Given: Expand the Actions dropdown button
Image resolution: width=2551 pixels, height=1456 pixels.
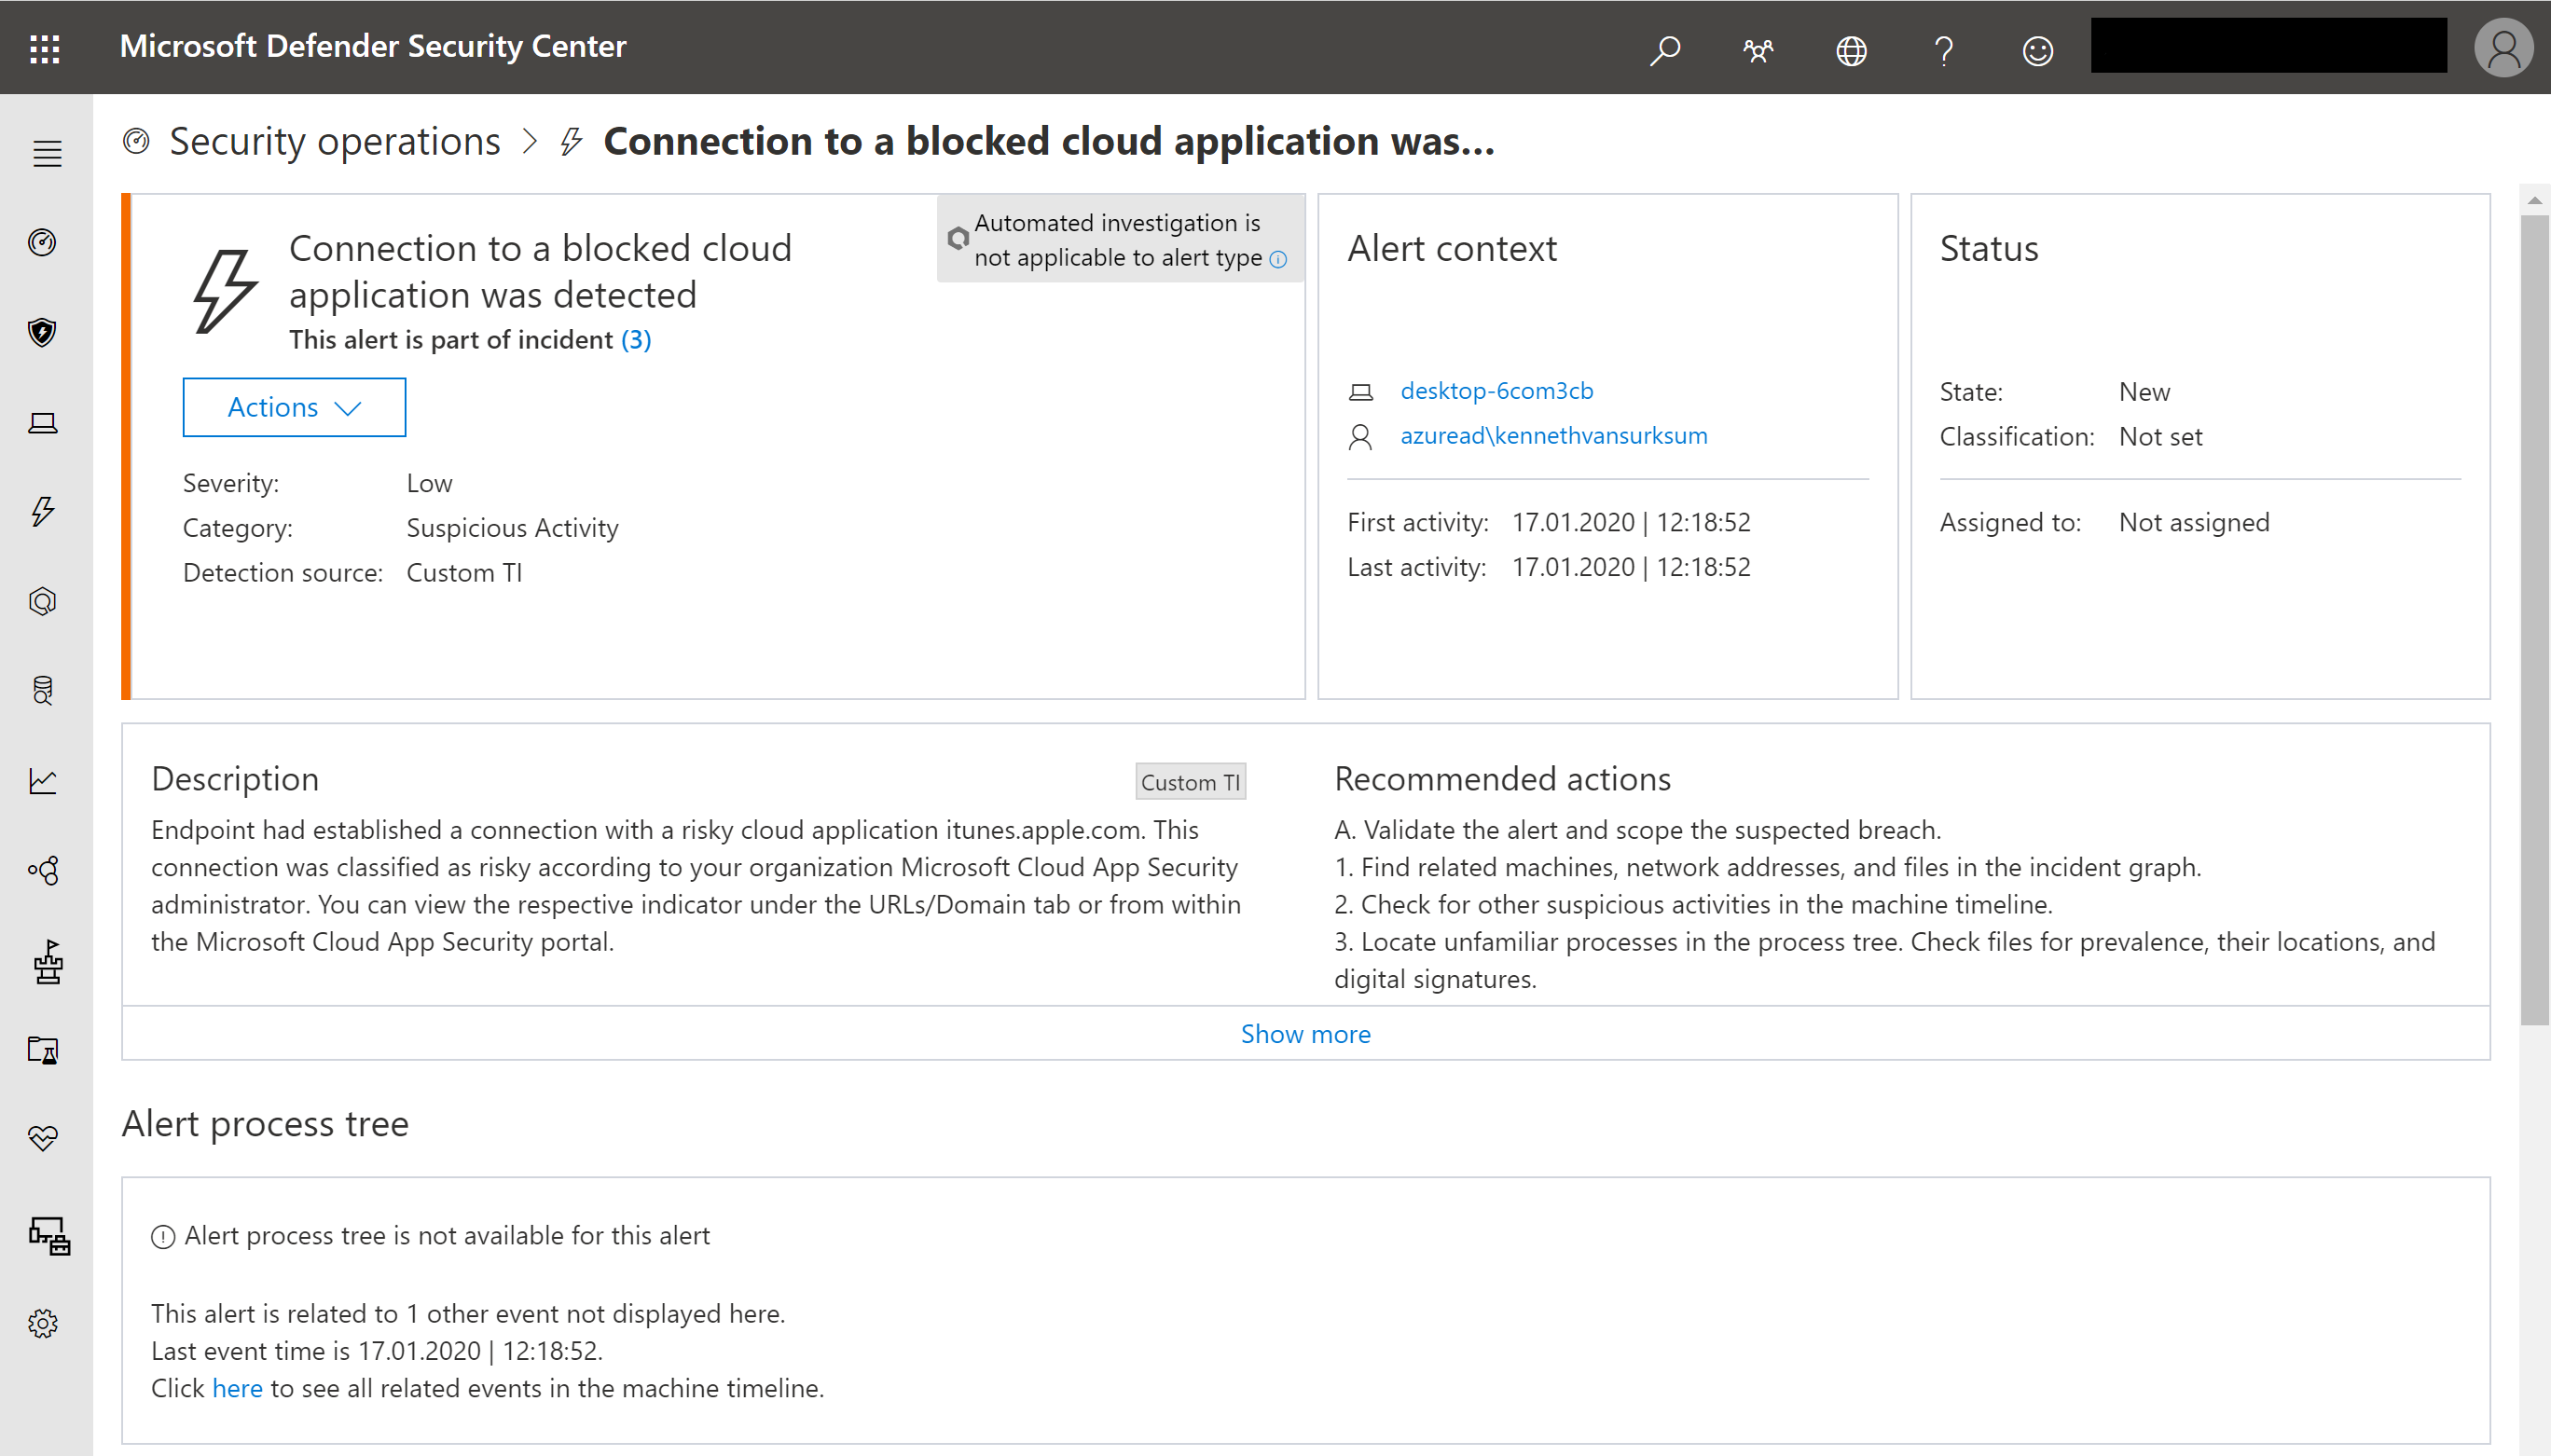Looking at the screenshot, I should [x=294, y=407].
